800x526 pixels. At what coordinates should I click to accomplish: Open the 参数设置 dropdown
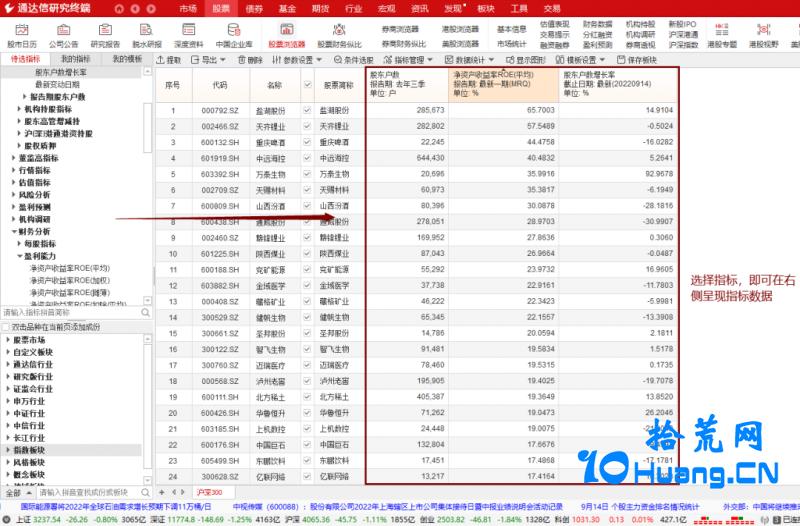coord(297,60)
